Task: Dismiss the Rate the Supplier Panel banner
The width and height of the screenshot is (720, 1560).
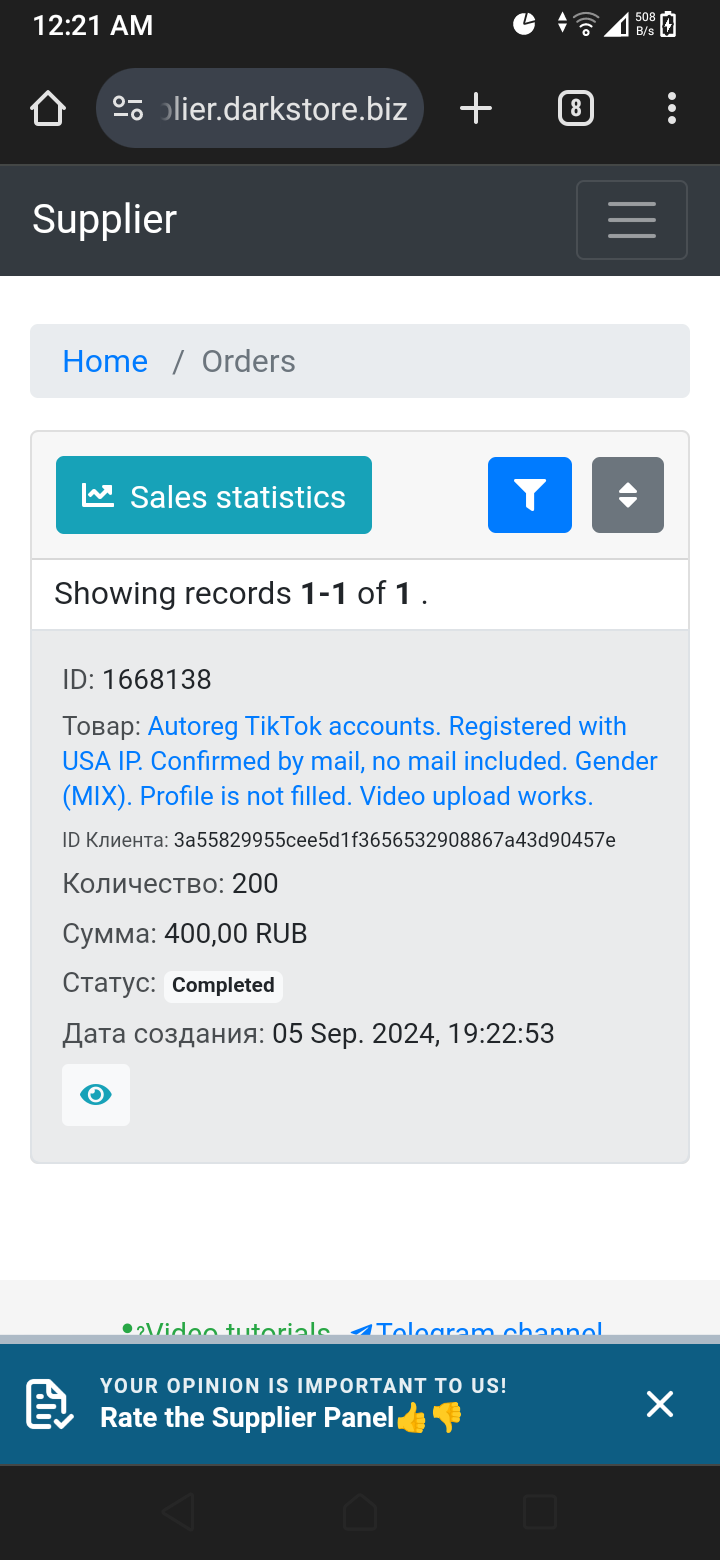Action: (x=660, y=1404)
